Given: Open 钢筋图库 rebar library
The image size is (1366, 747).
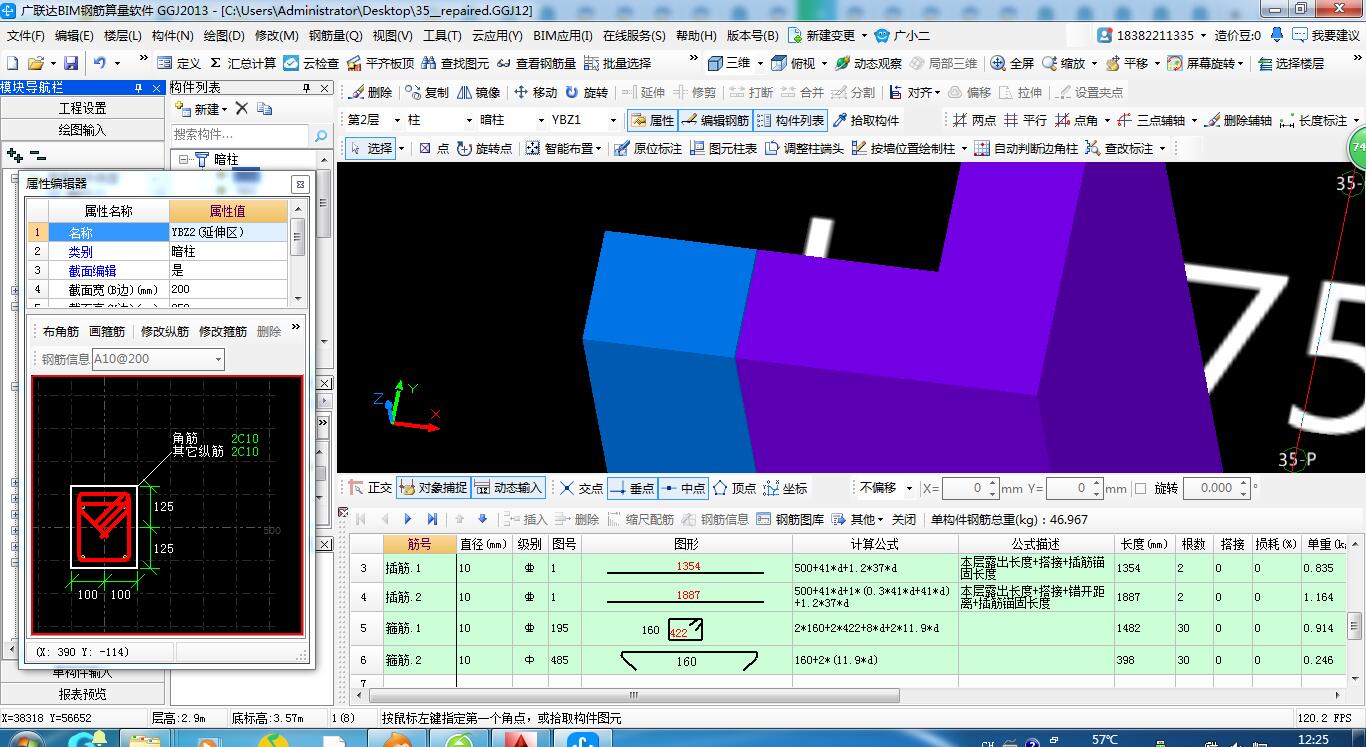Looking at the screenshot, I should coord(791,519).
